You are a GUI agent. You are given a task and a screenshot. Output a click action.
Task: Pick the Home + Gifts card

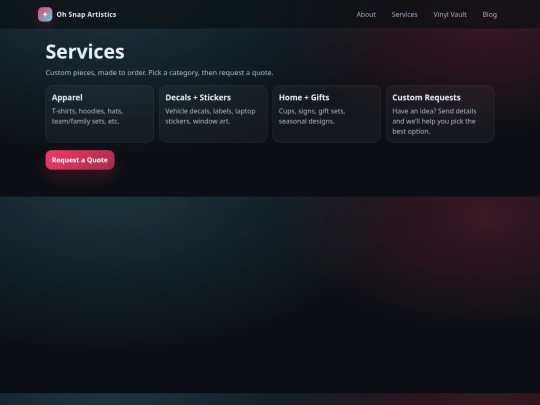(326, 114)
